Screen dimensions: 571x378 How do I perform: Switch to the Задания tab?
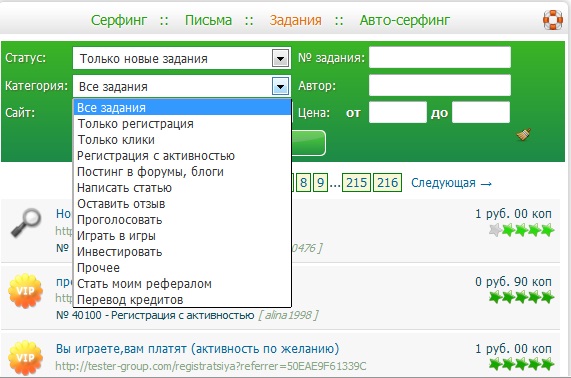(295, 20)
